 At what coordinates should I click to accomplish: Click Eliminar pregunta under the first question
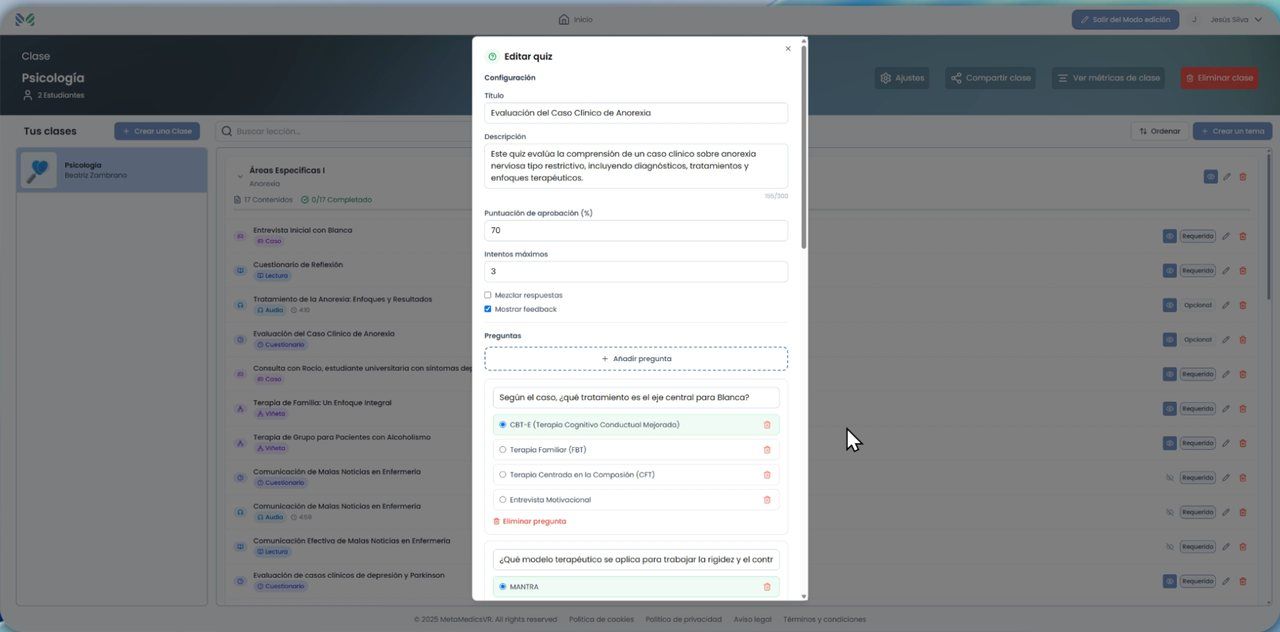pos(530,521)
